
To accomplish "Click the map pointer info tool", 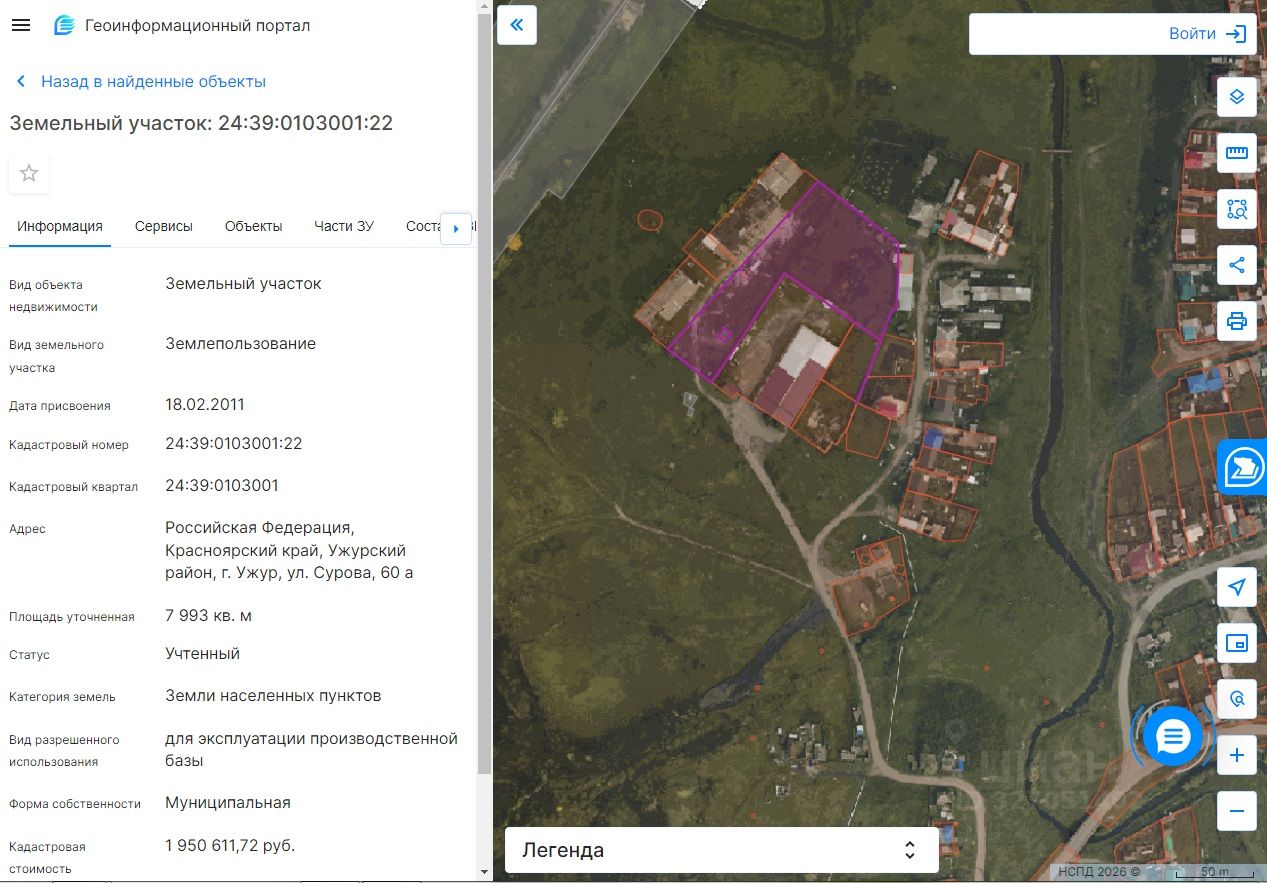I will (1237, 699).
